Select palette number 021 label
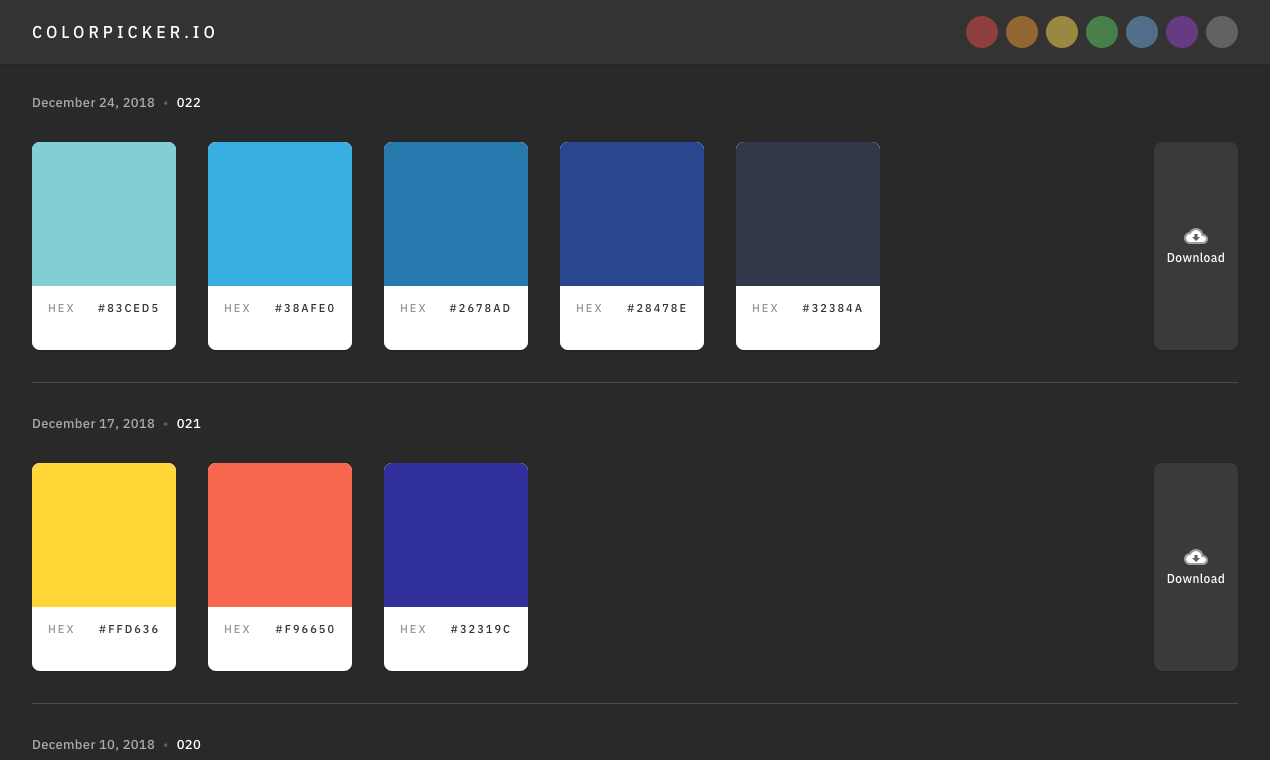The width and height of the screenshot is (1270, 760). 188,423
